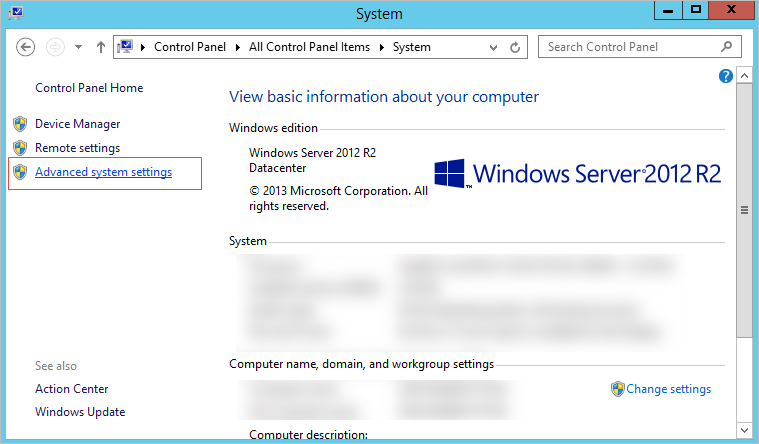The image size is (759, 444).
Task: Click the Up arrow to parent folder
Action: point(100,47)
